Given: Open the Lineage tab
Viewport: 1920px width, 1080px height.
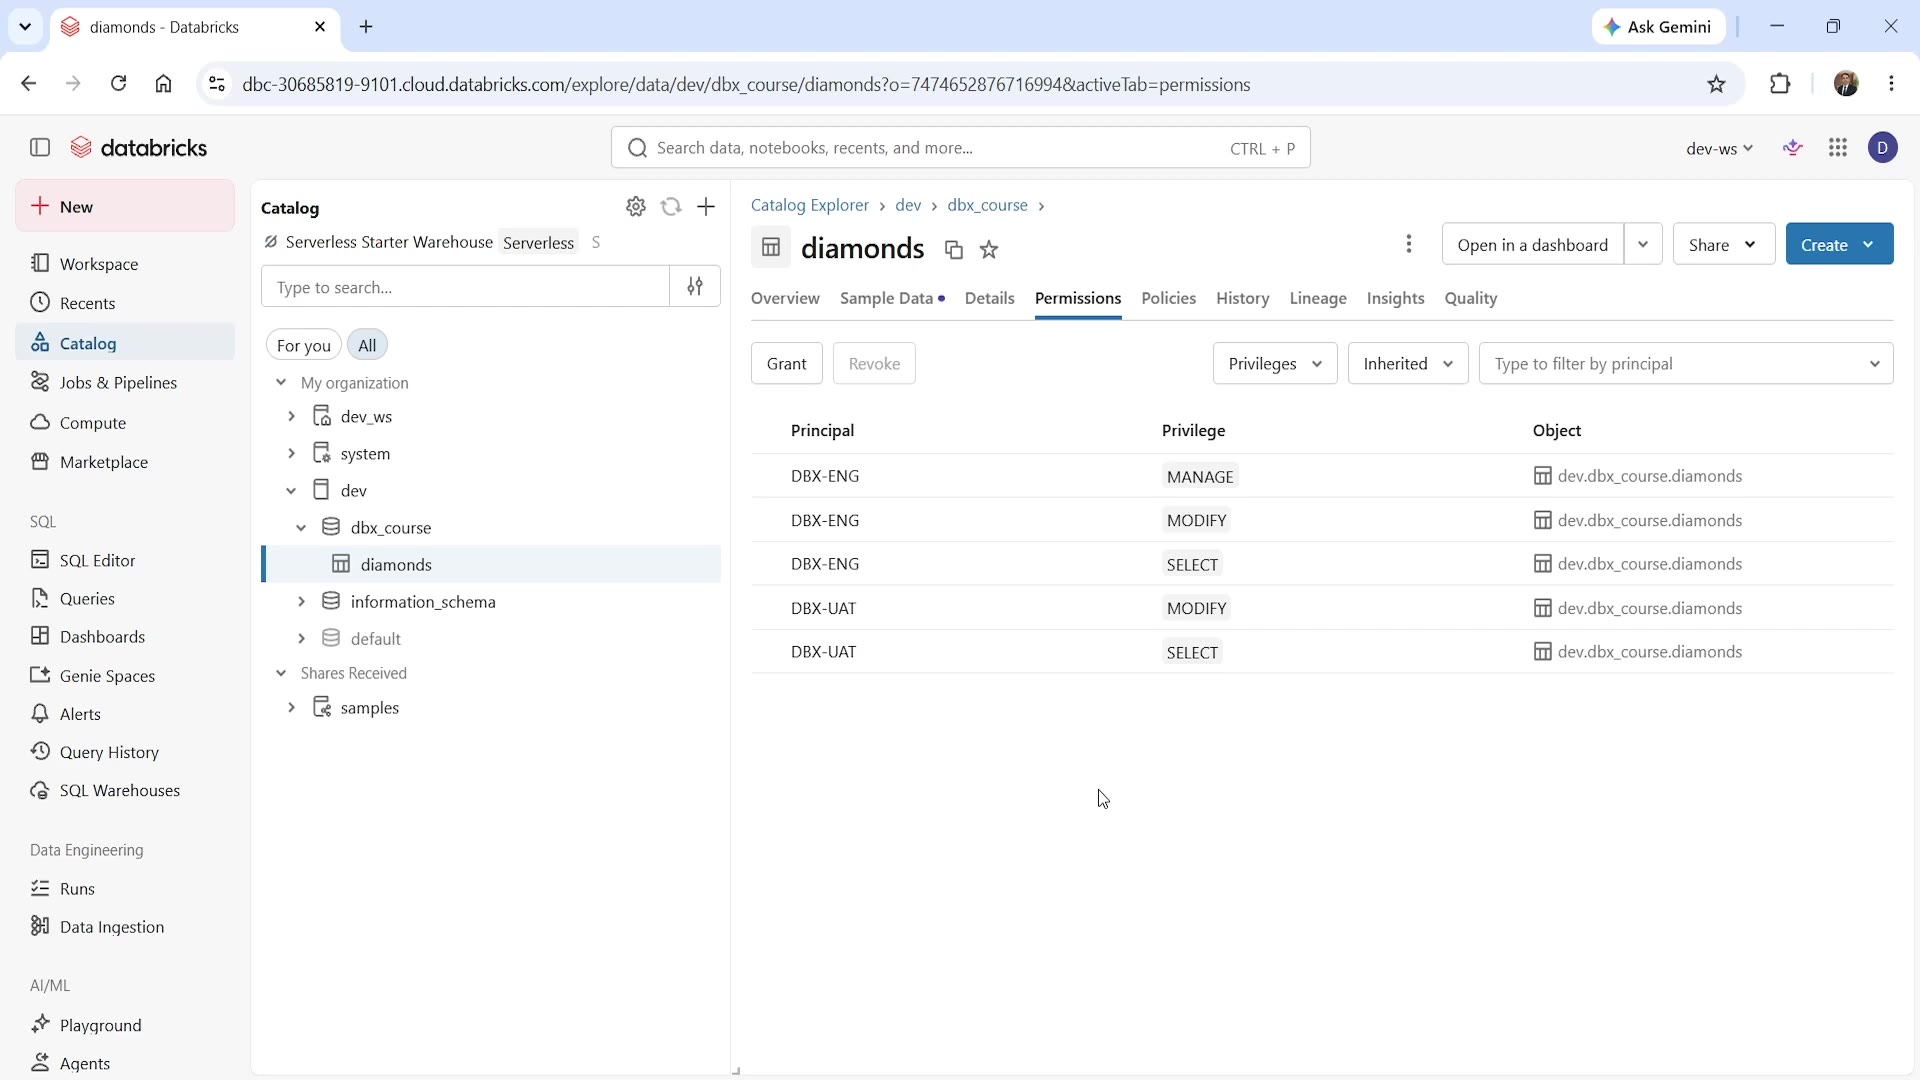Looking at the screenshot, I should pyautogui.click(x=1318, y=298).
